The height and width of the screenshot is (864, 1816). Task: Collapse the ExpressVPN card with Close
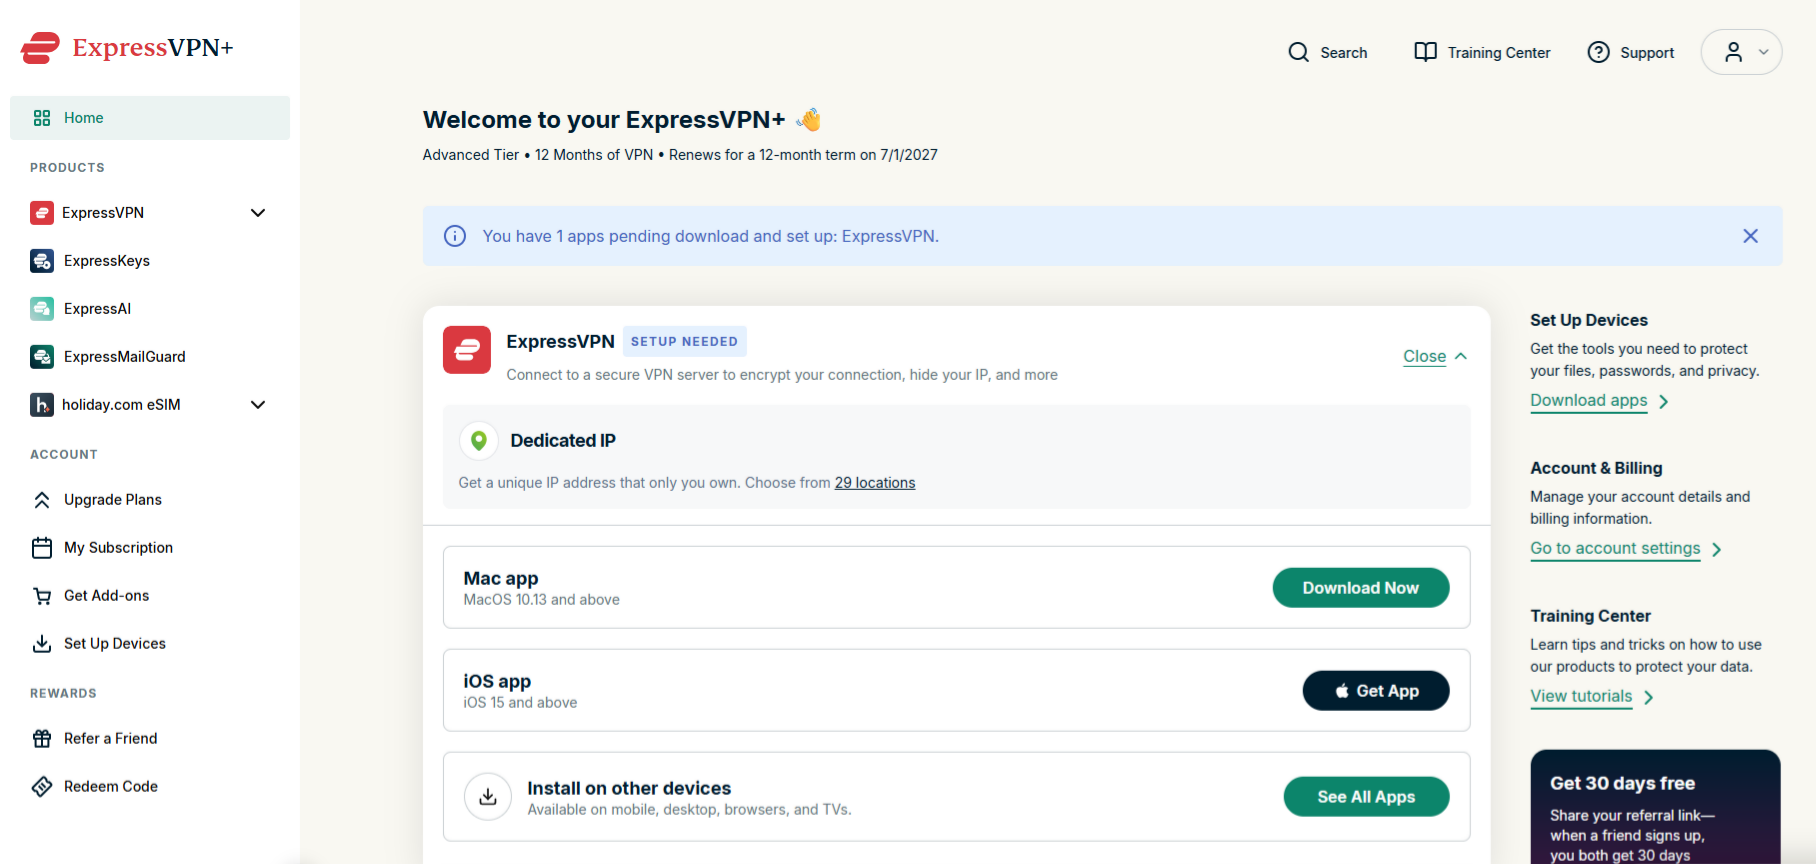pos(1435,356)
